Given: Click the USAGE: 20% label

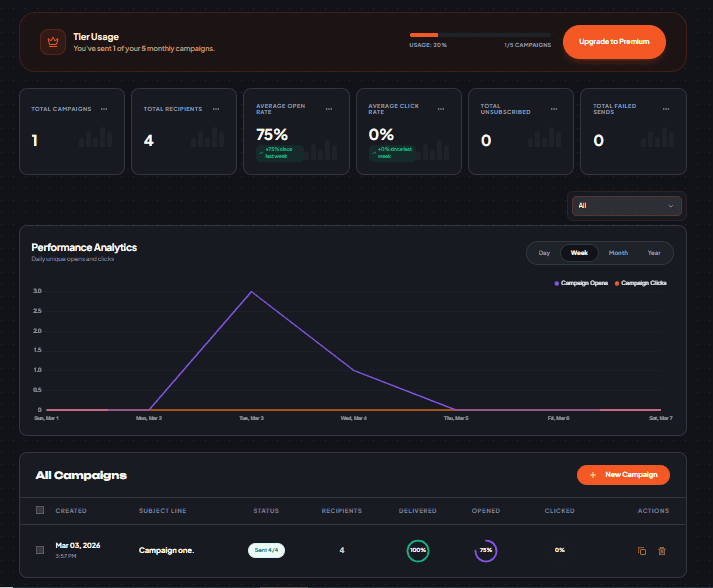Looking at the screenshot, I should coord(428,45).
